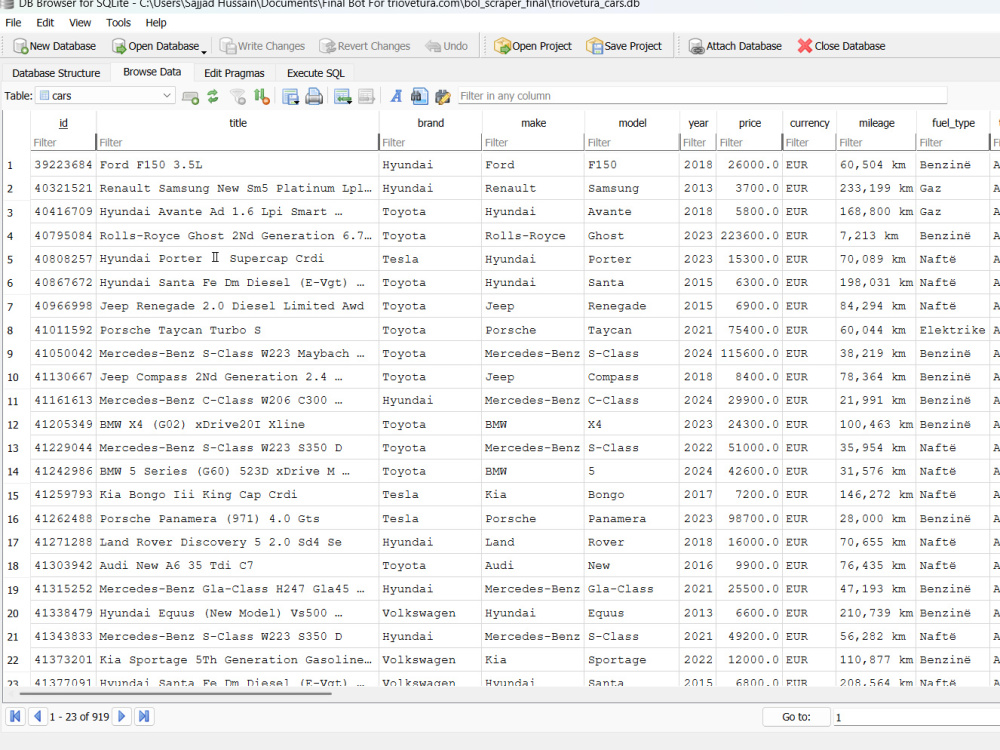
Task: Go to the next page of records
Action: pyautogui.click(x=122, y=716)
